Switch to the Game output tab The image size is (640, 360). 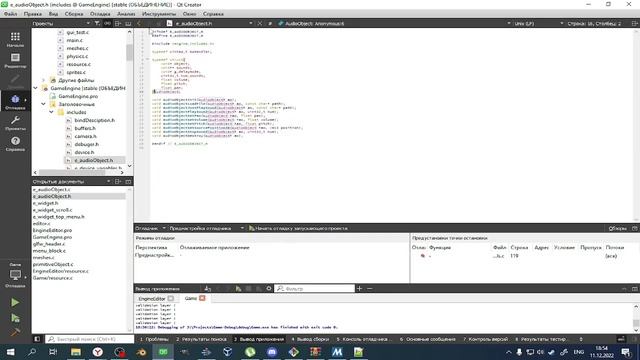click(191, 298)
